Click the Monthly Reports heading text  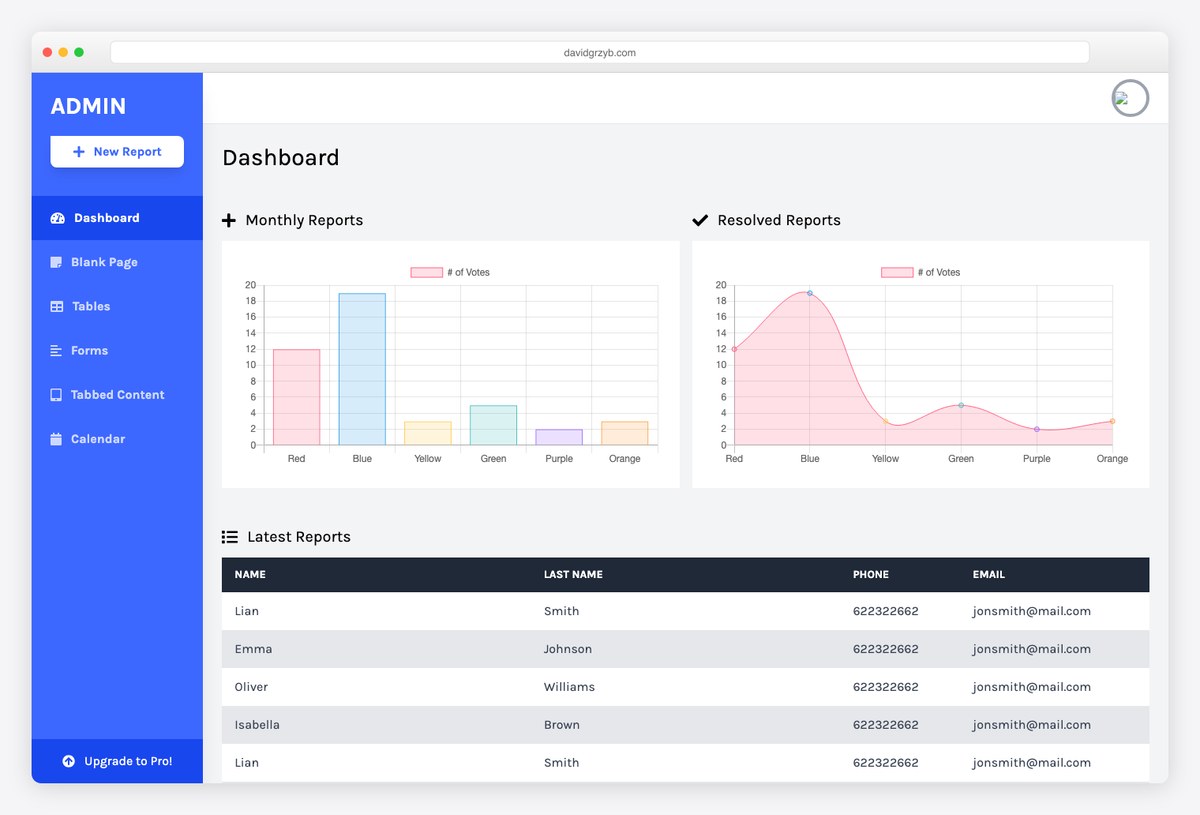pos(304,220)
